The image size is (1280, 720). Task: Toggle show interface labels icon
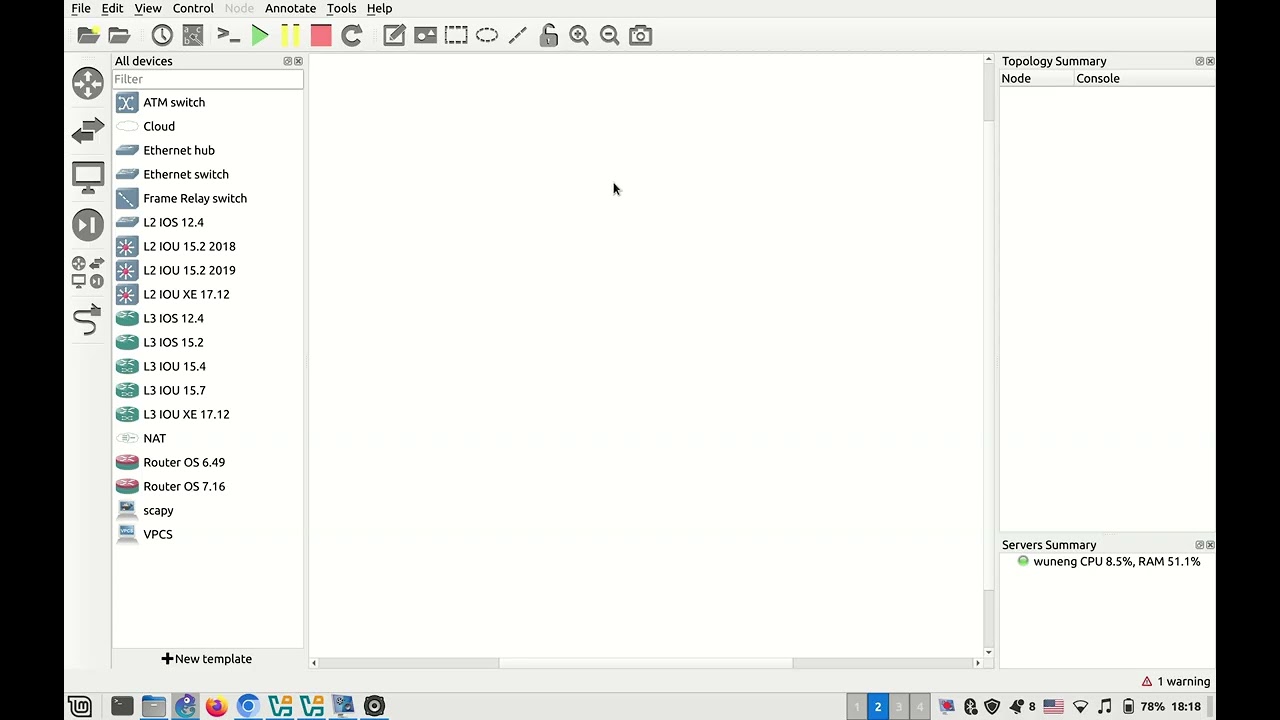(x=193, y=35)
